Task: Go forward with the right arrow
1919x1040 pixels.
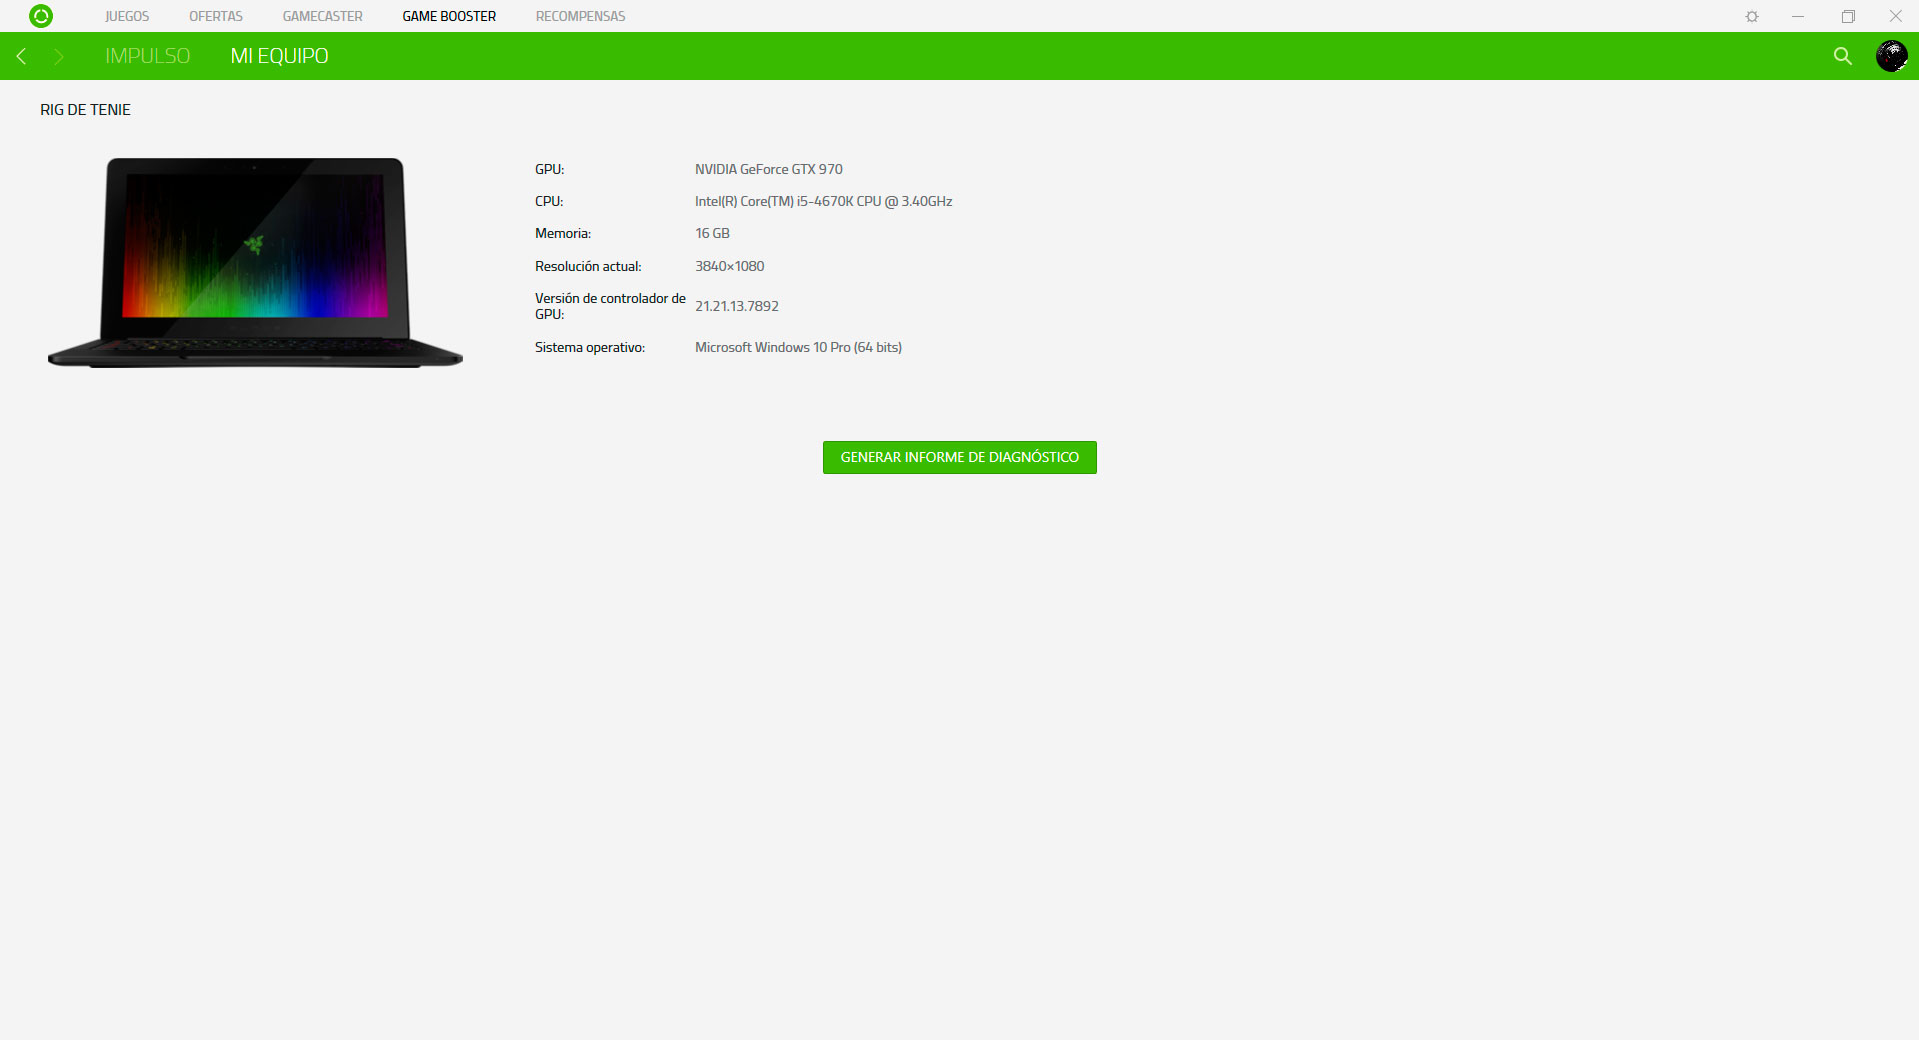Action: (58, 56)
